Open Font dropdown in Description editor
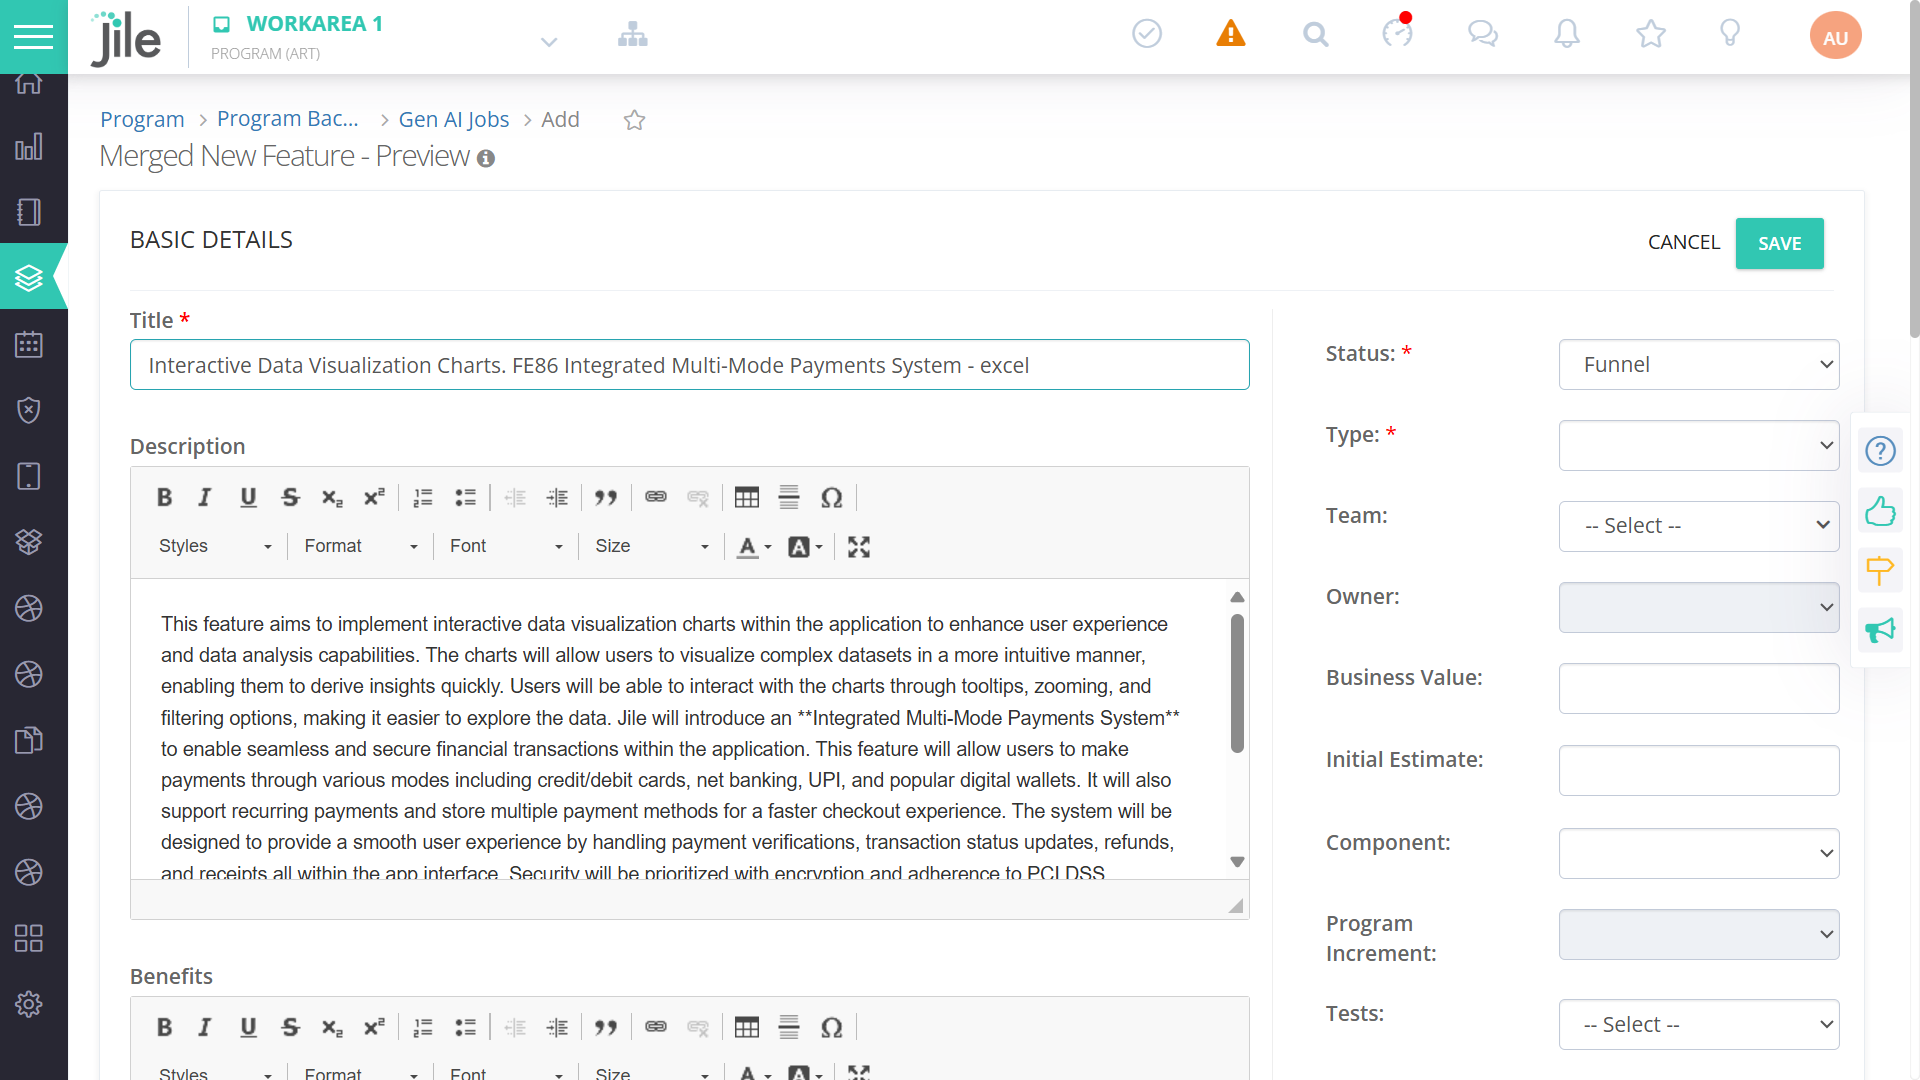The width and height of the screenshot is (1920, 1080). click(506, 546)
